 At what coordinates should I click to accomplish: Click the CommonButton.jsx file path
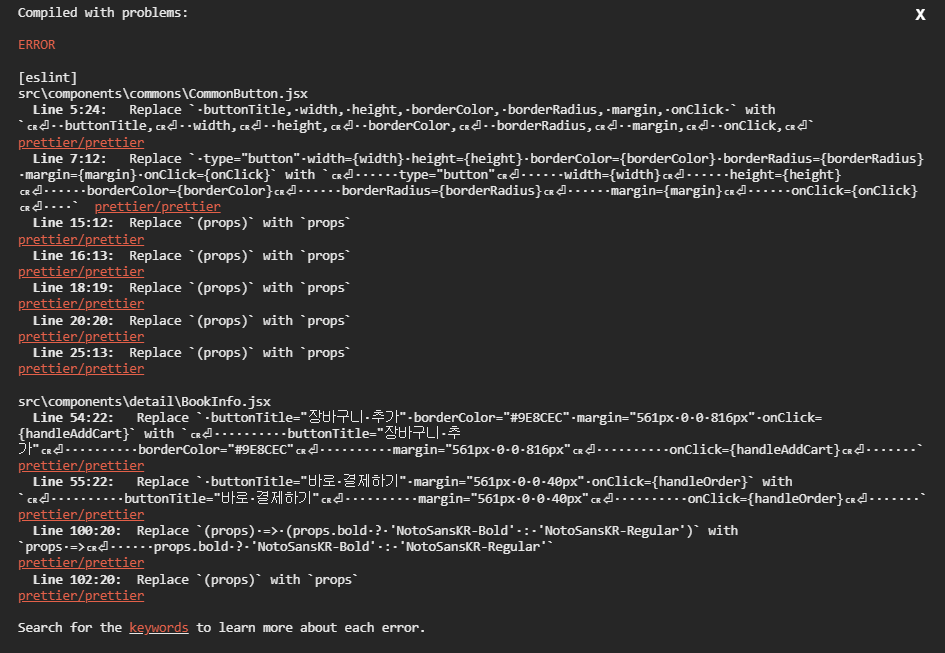point(163,94)
